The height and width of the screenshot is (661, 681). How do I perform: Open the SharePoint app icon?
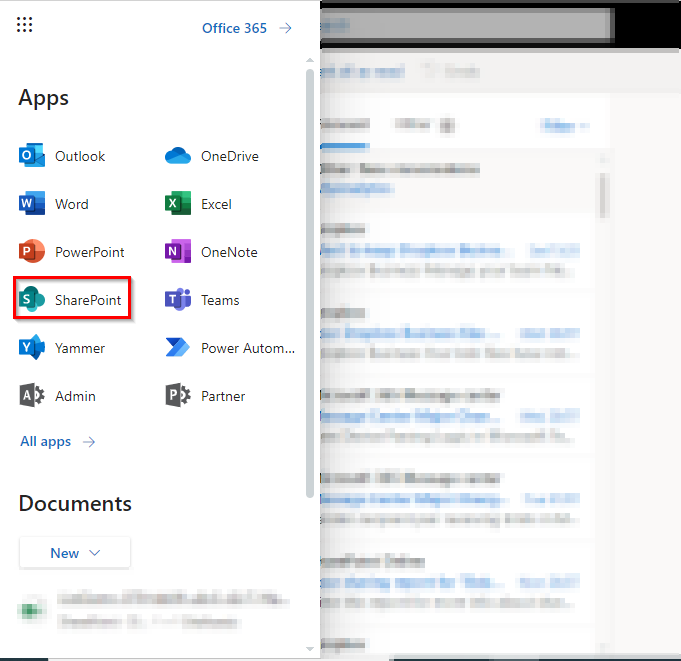(x=32, y=299)
